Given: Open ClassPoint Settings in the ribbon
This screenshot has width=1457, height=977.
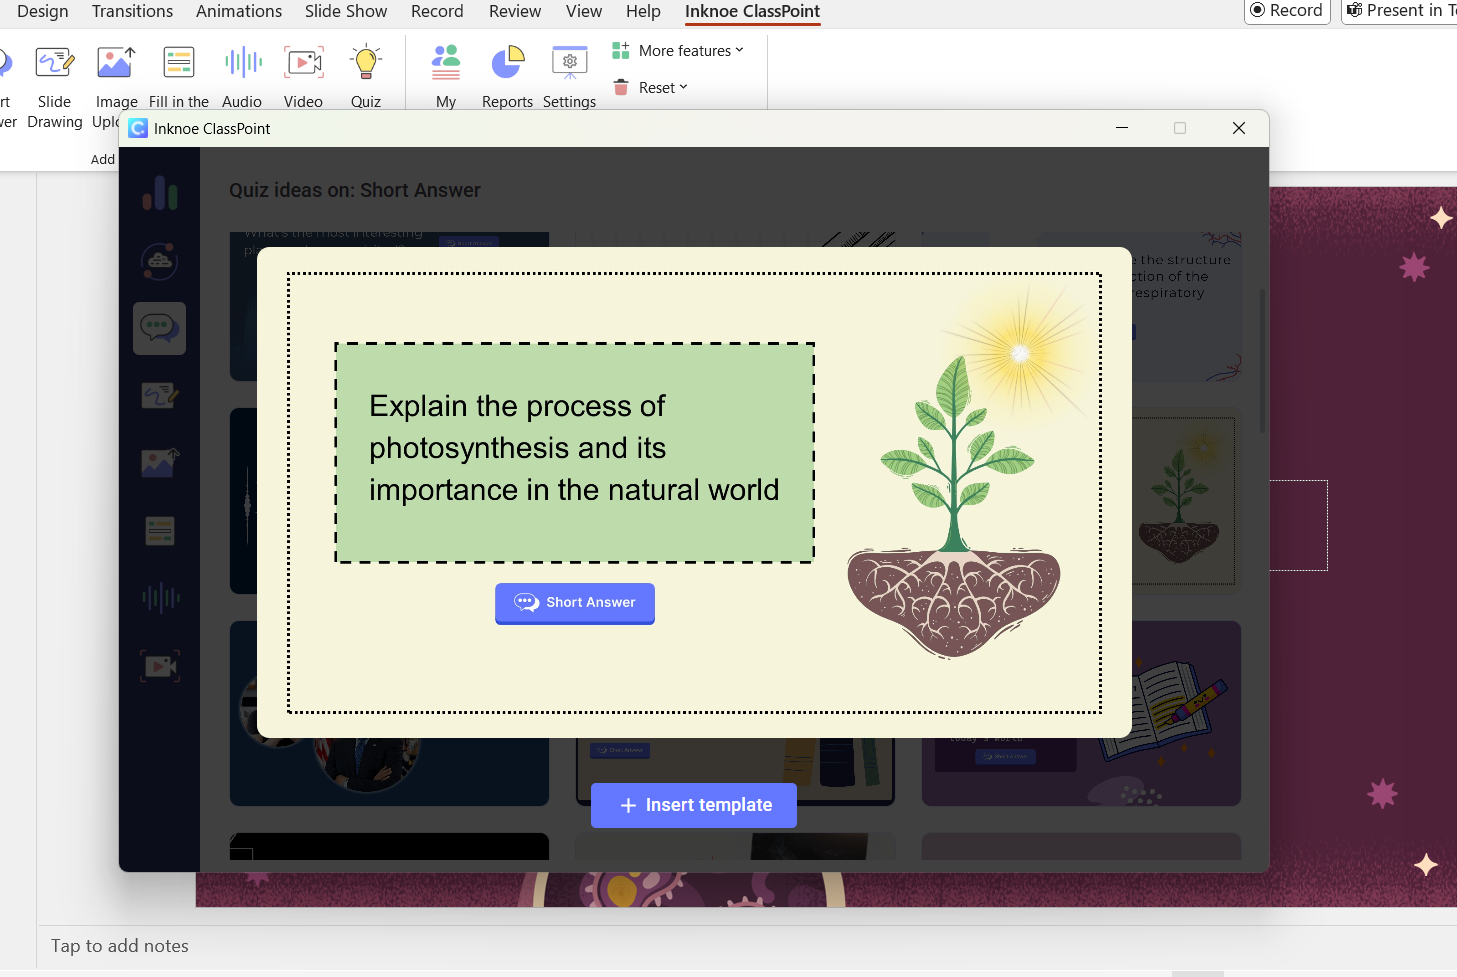Looking at the screenshot, I should pos(569,77).
